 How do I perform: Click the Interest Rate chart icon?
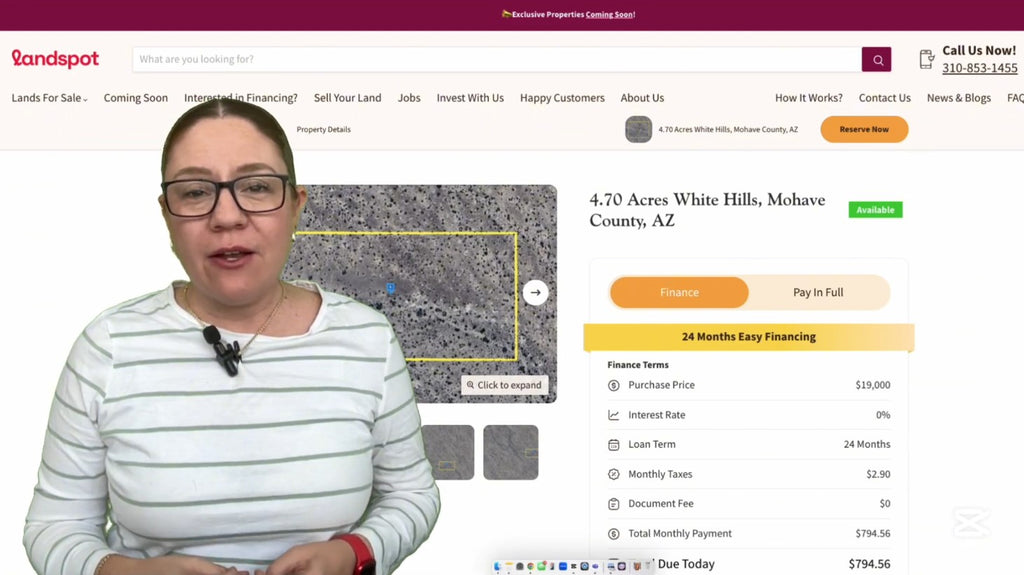[x=614, y=415]
